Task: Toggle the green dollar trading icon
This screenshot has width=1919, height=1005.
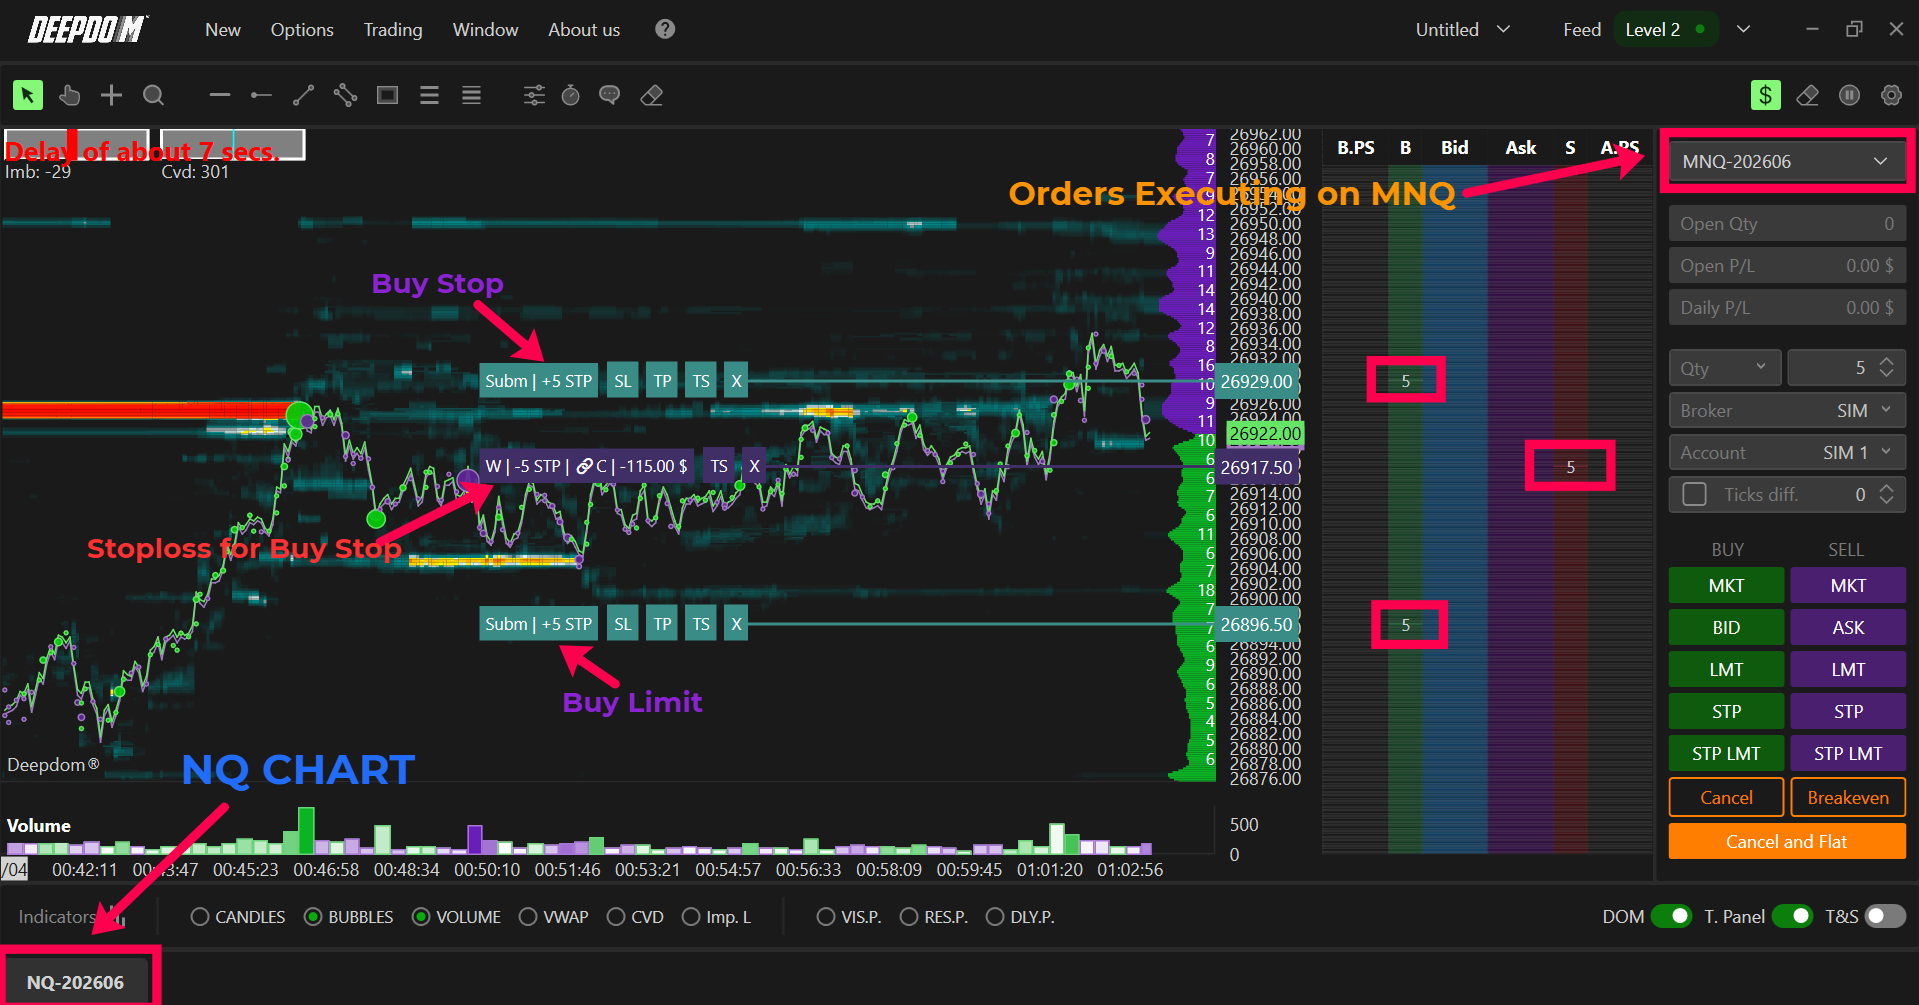Action: (x=1766, y=95)
